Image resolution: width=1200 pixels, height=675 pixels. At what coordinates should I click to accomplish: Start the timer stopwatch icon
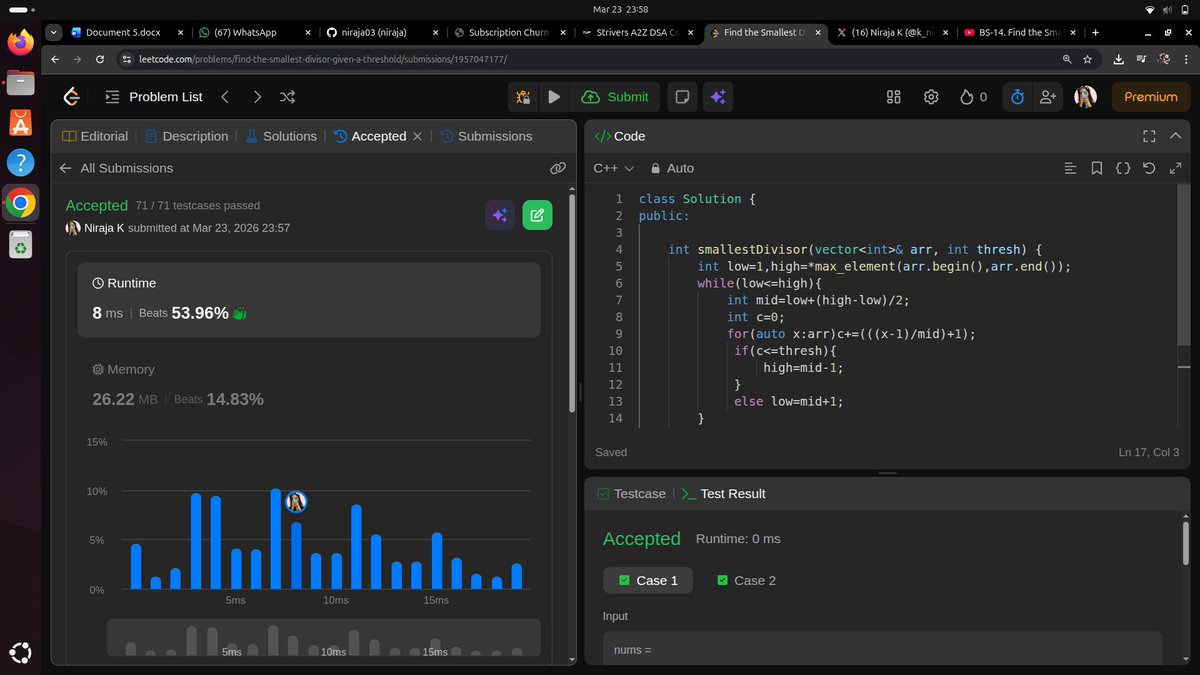click(x=1018, y=97)
